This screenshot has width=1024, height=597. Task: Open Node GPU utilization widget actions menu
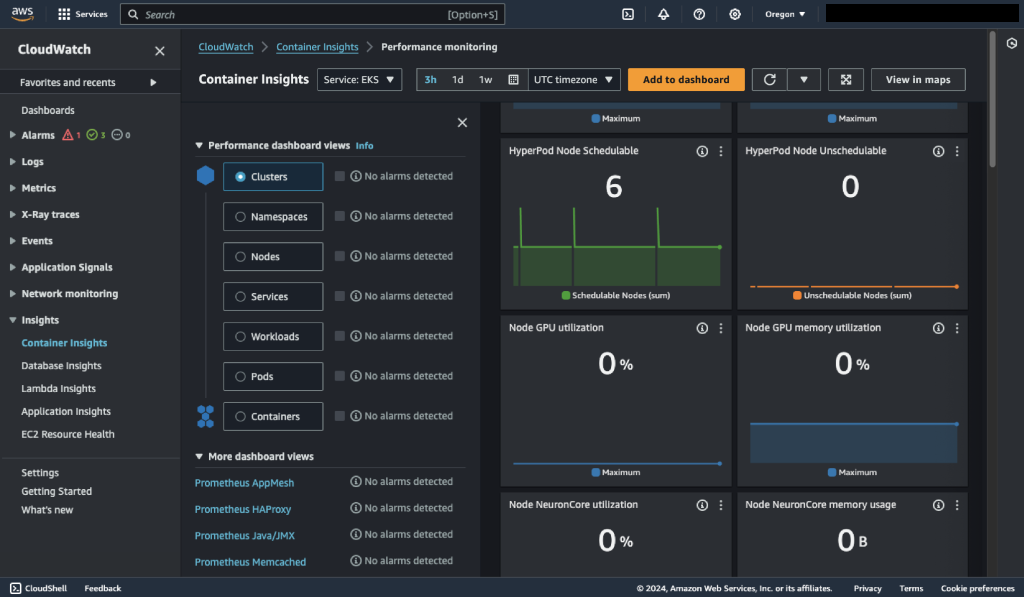[721, 328]
